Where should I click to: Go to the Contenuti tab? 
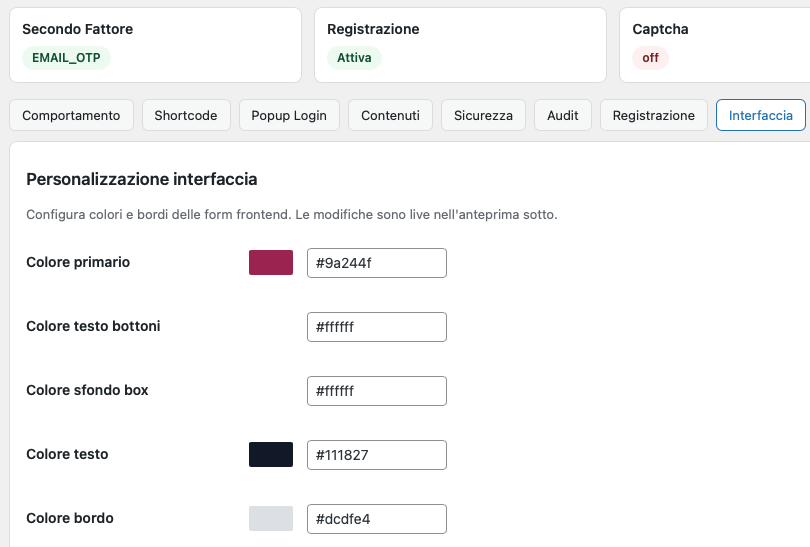point(390,115)
